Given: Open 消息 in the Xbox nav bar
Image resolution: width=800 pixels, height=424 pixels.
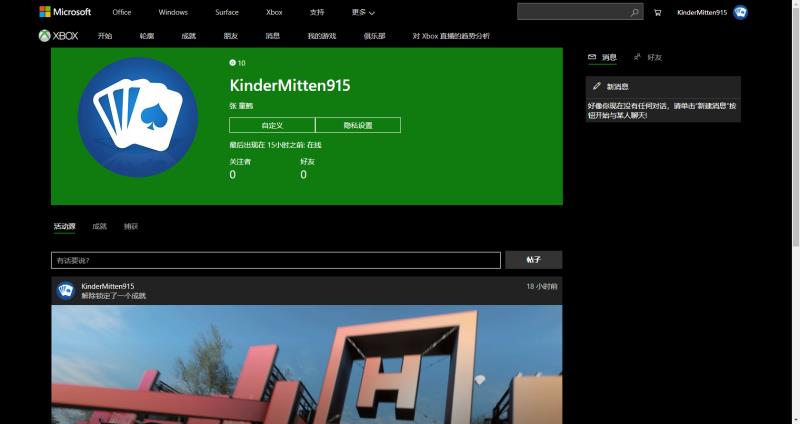Looking at the screenshot, I should pos(272,36).
